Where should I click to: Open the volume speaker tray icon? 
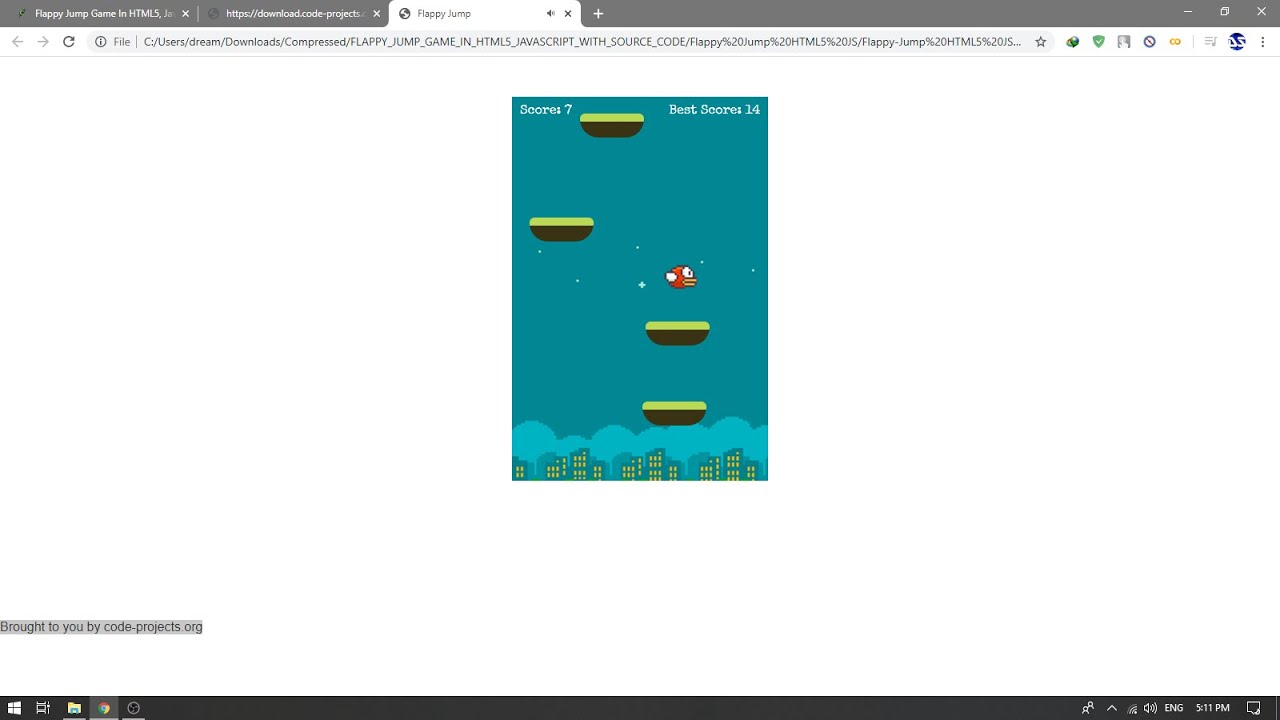[x=1151, y=708]
